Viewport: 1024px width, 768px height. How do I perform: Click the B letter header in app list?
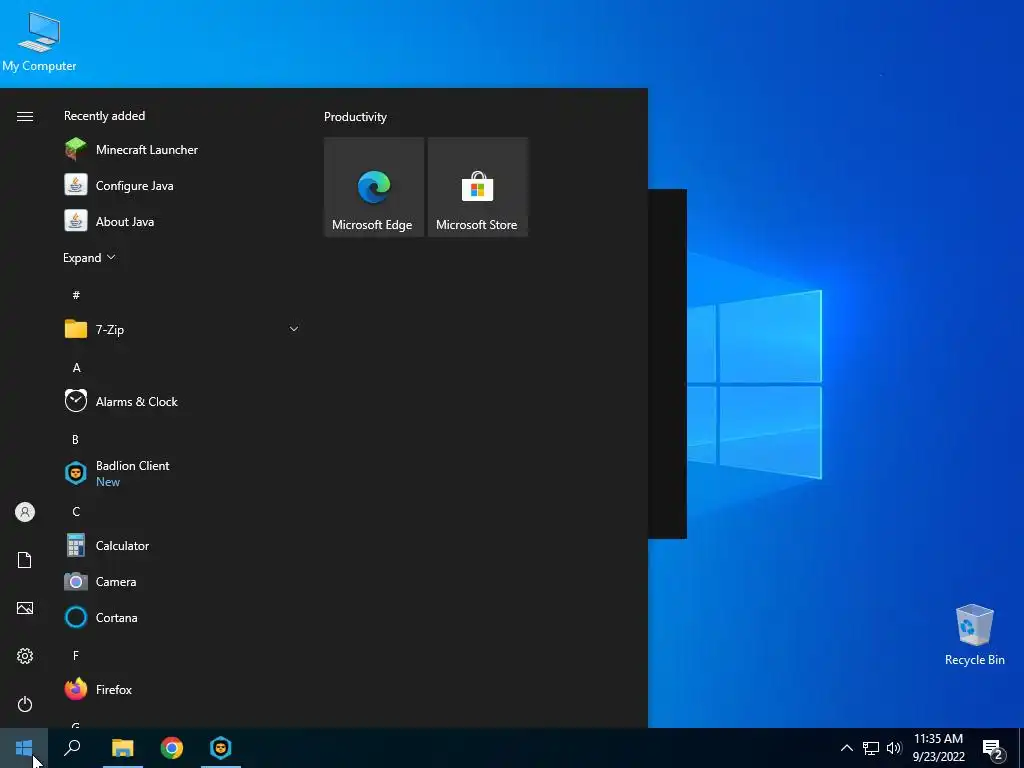click(x=75, y=440)
